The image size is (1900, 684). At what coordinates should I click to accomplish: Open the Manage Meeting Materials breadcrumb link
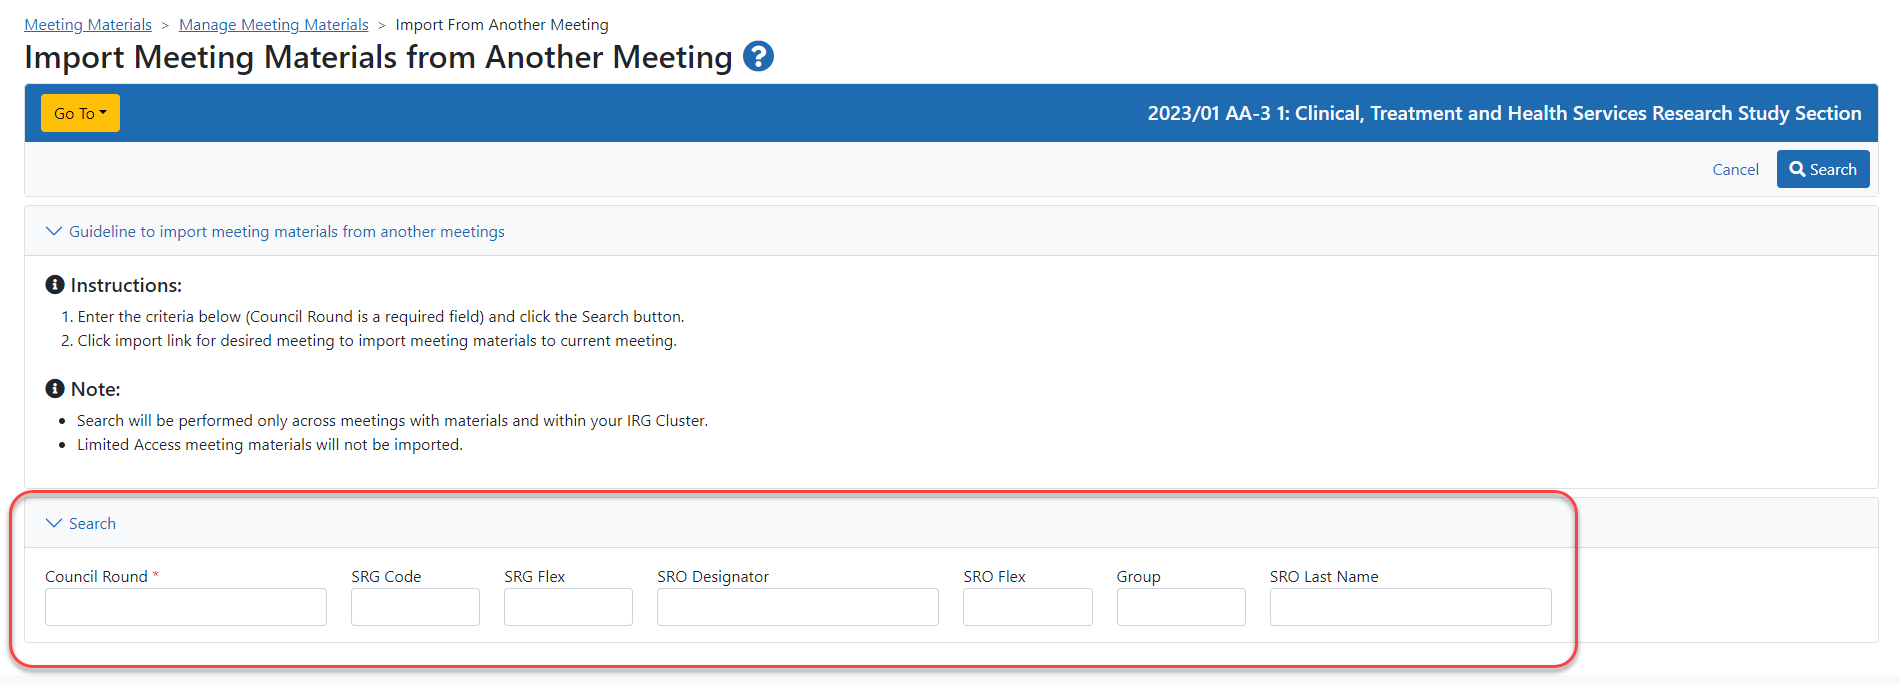[x=273, y=25]
